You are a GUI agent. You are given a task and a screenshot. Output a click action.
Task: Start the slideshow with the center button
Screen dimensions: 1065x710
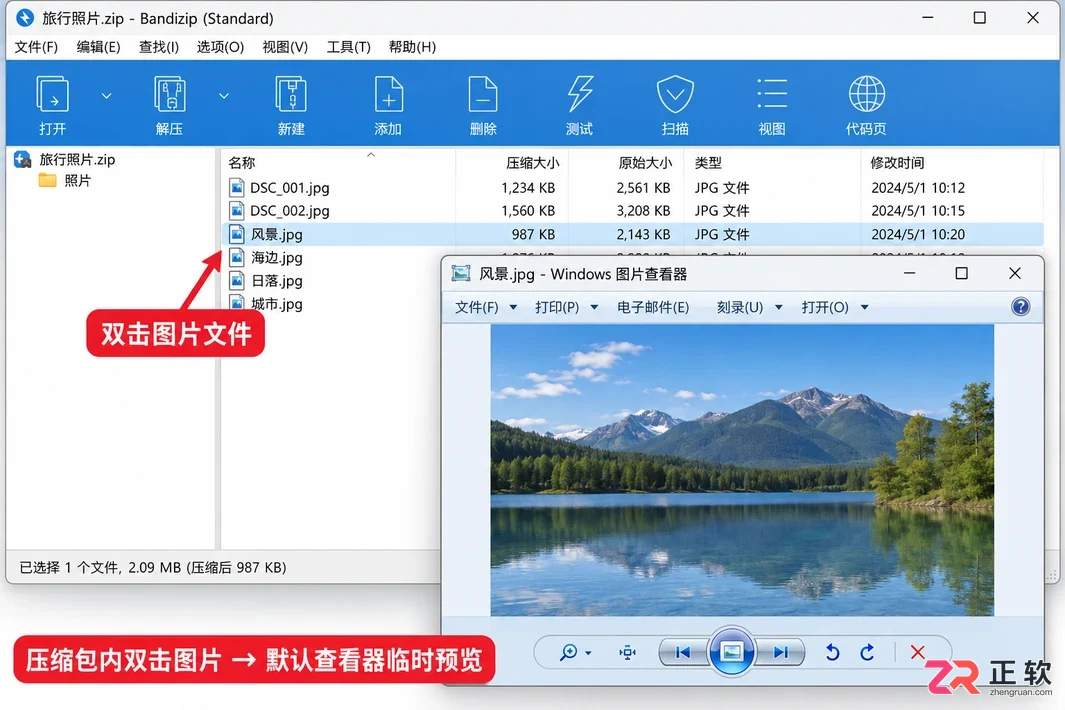tap(731, 652)
